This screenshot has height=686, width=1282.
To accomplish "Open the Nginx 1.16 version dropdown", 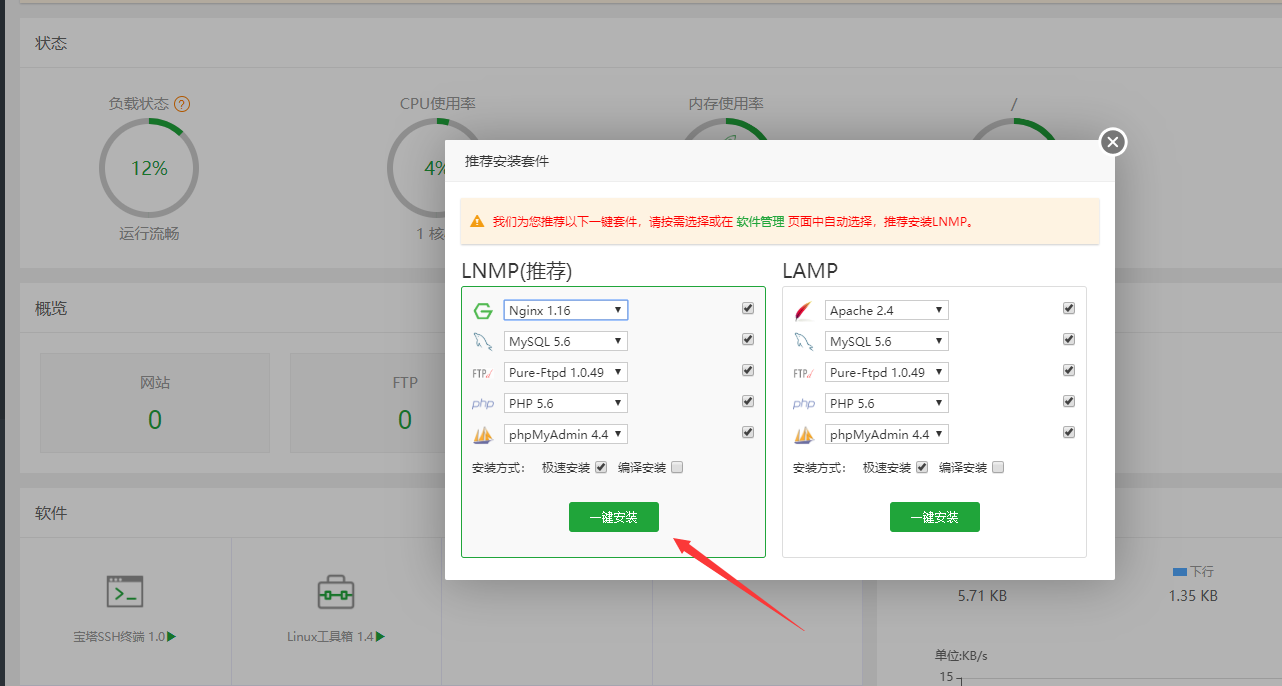I will coord(566,311).
